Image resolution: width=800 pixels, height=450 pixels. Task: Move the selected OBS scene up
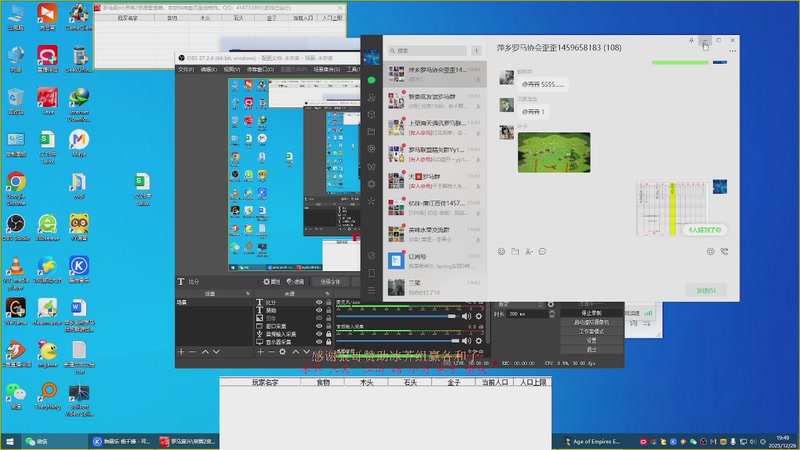[205, 352]
